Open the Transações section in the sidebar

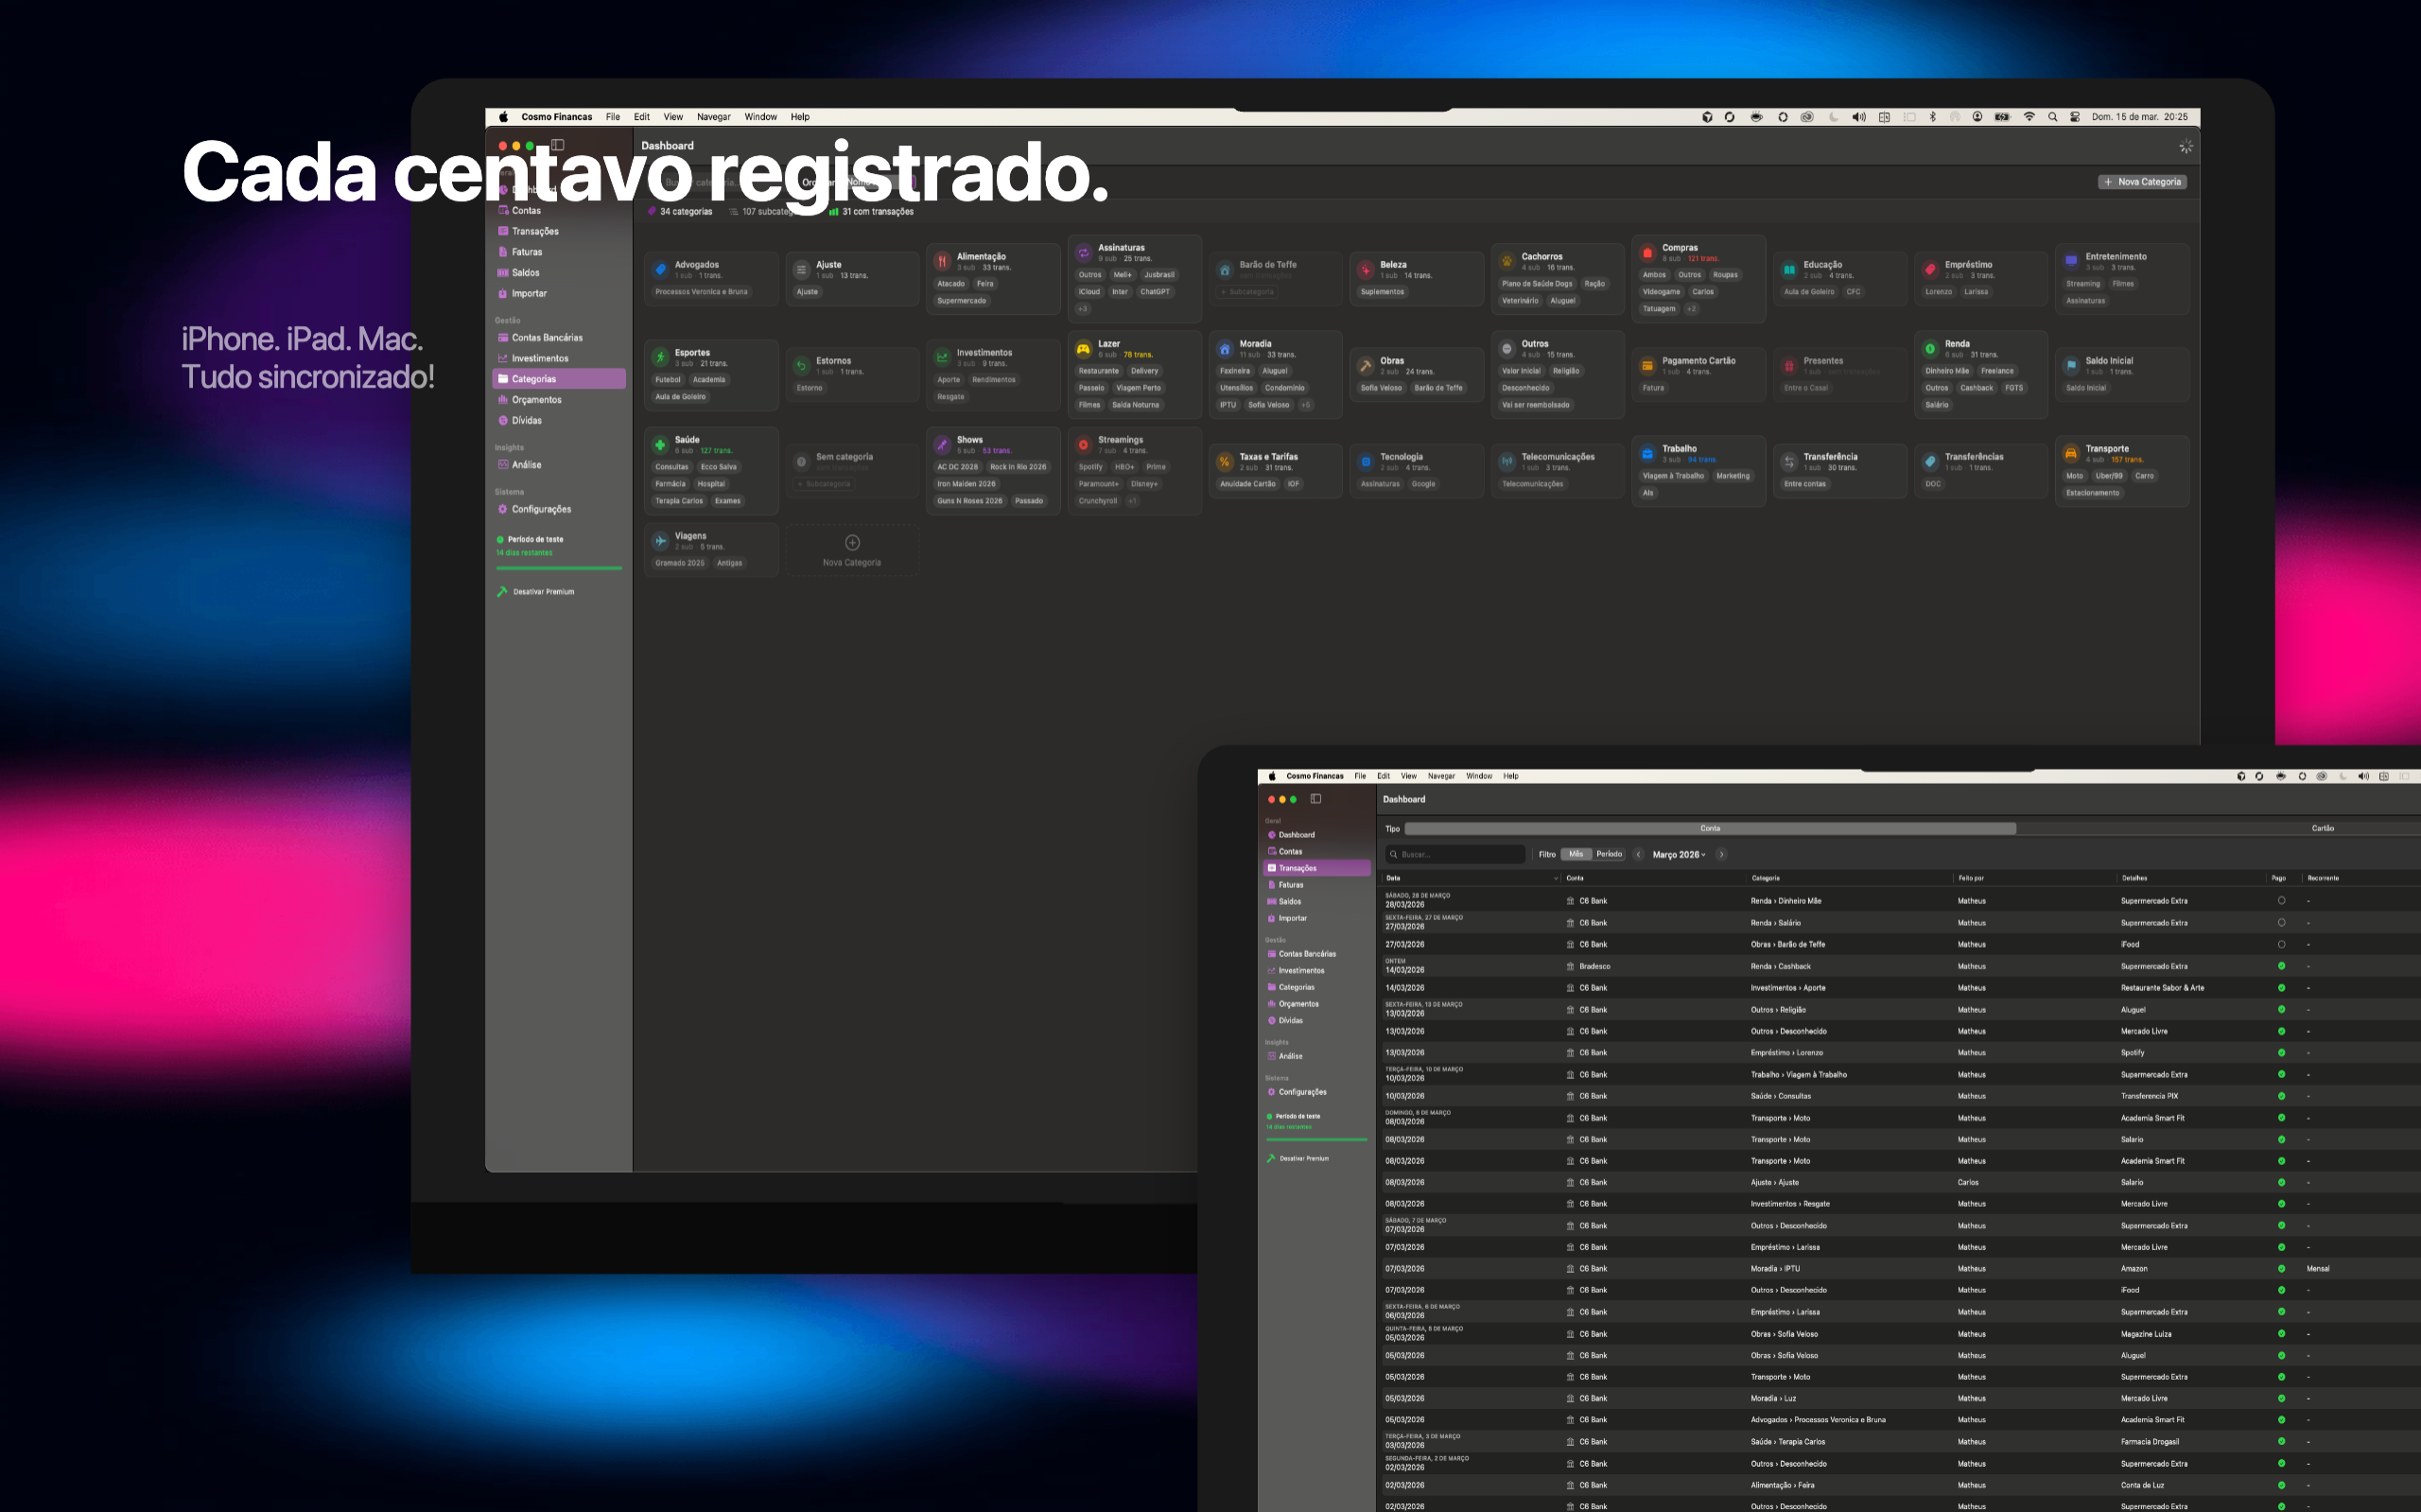(535, 231)
